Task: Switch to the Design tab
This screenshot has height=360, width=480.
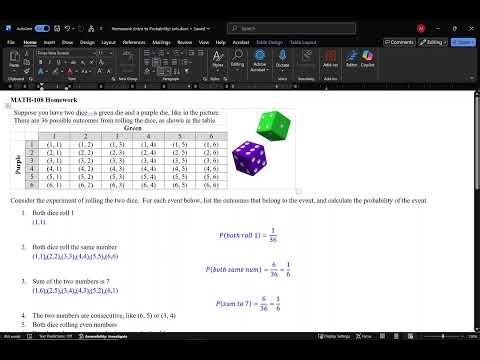Action: pyautogui.click(x=87, y=42)
